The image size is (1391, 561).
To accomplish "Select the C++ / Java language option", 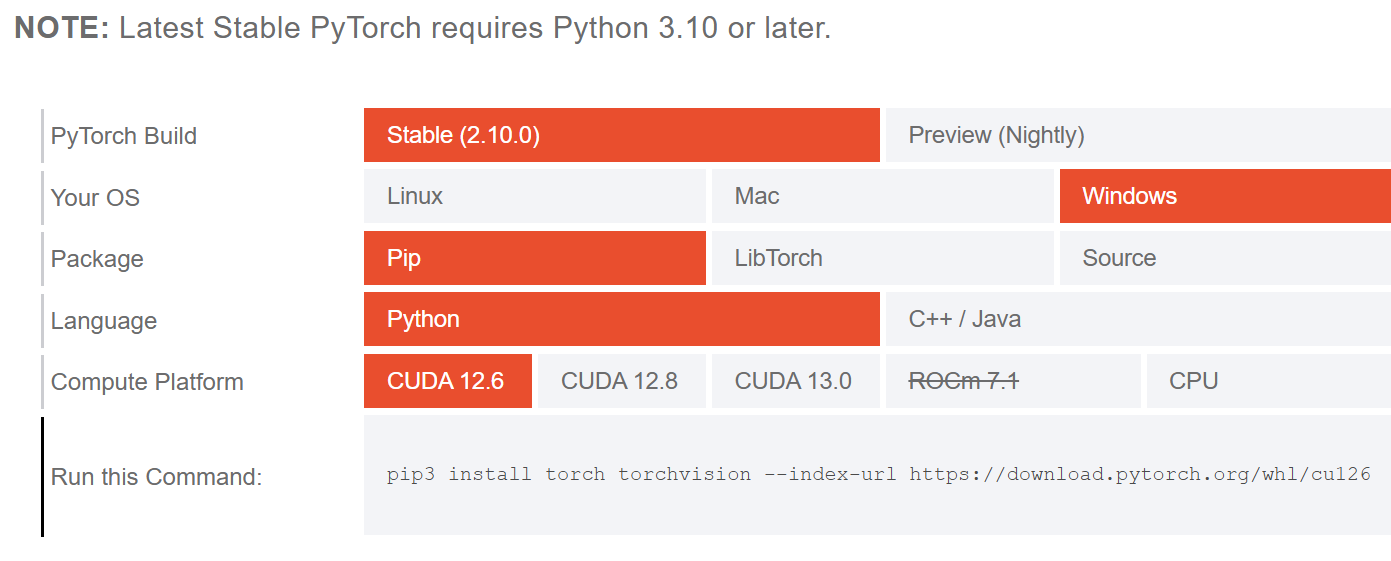I will [1137, 319].
